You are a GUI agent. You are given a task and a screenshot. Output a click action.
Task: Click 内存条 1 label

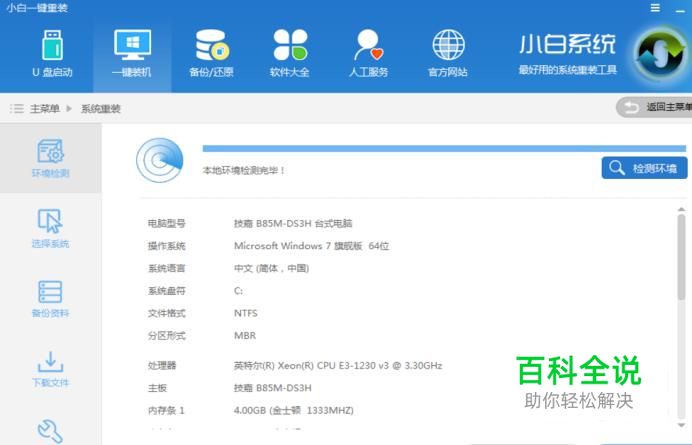tap(166, 411)
